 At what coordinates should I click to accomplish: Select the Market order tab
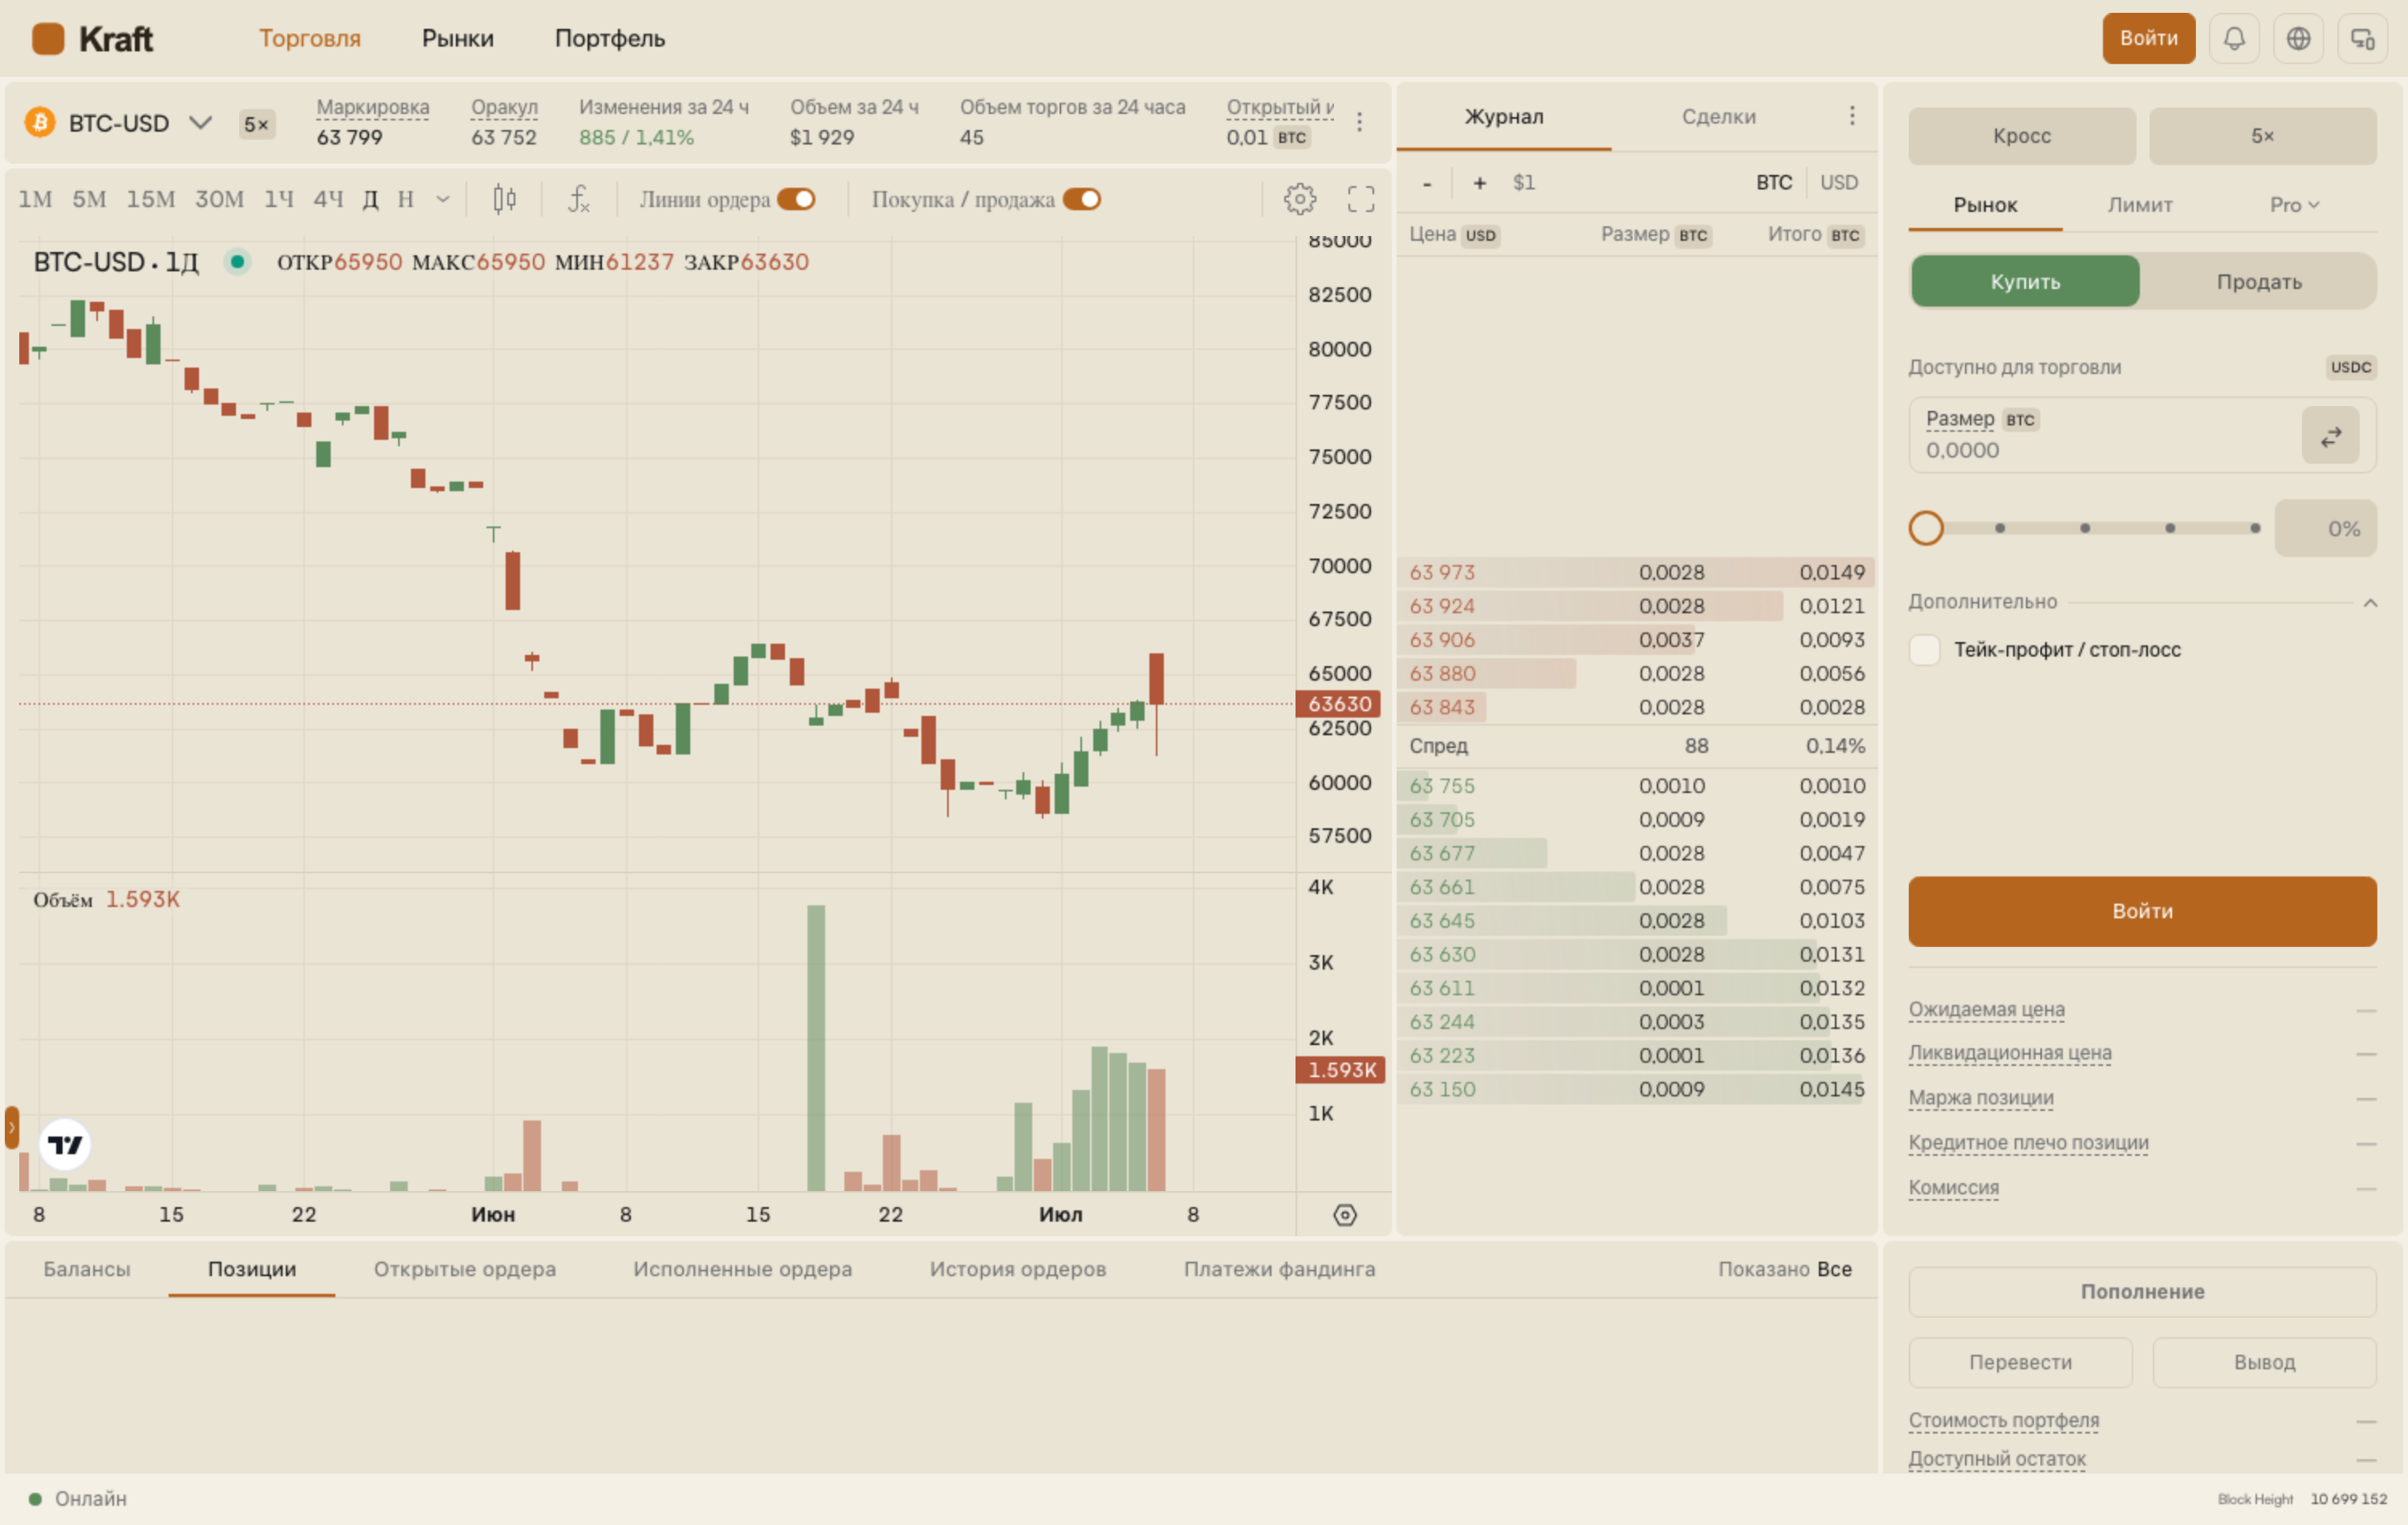1984,205
